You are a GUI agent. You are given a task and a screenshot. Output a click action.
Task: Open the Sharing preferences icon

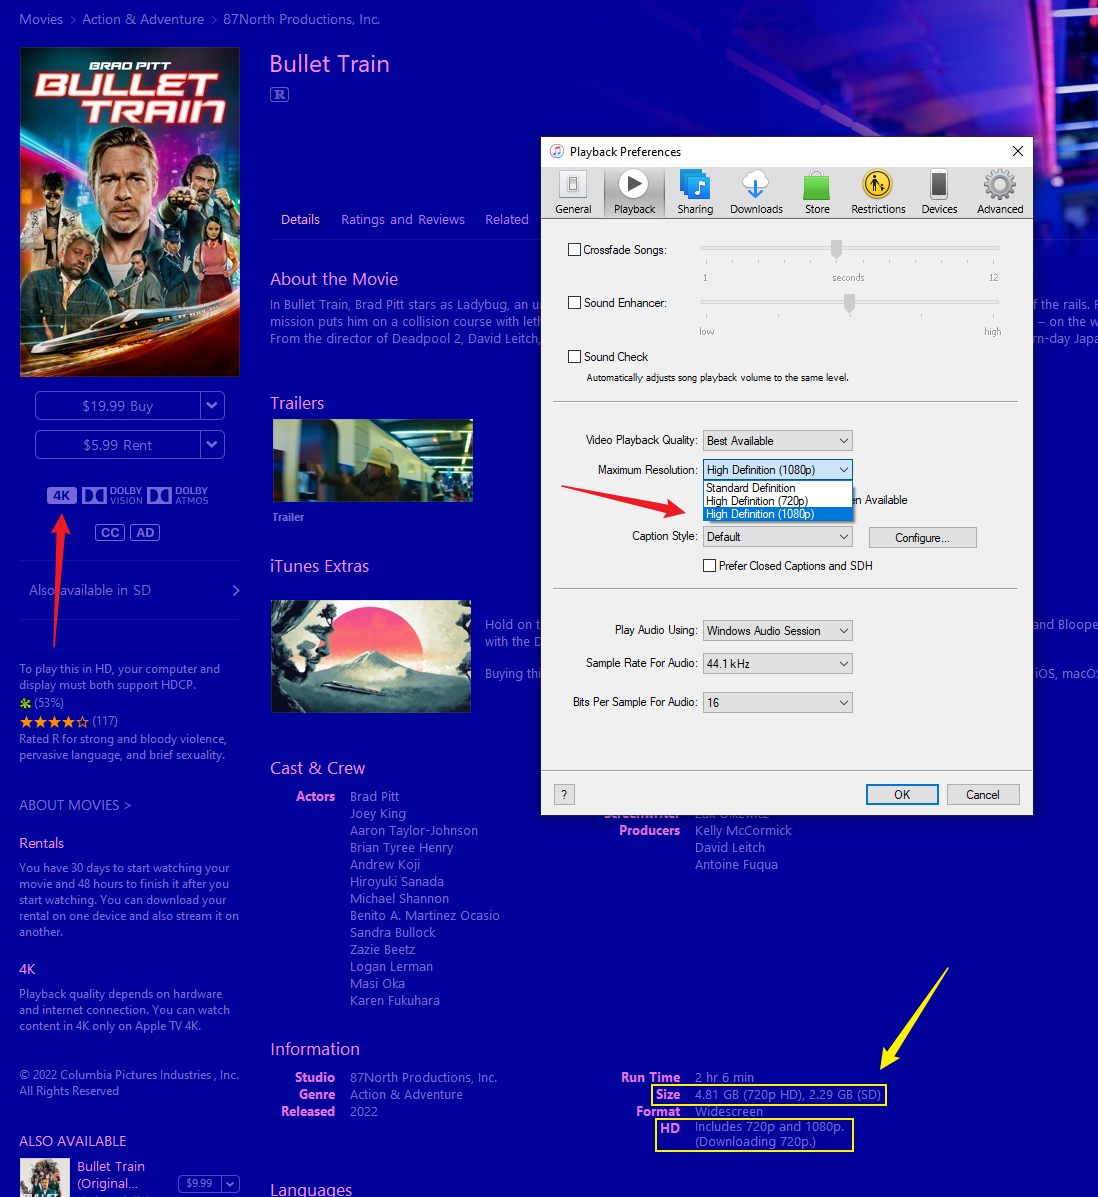(x=695, y=193)
